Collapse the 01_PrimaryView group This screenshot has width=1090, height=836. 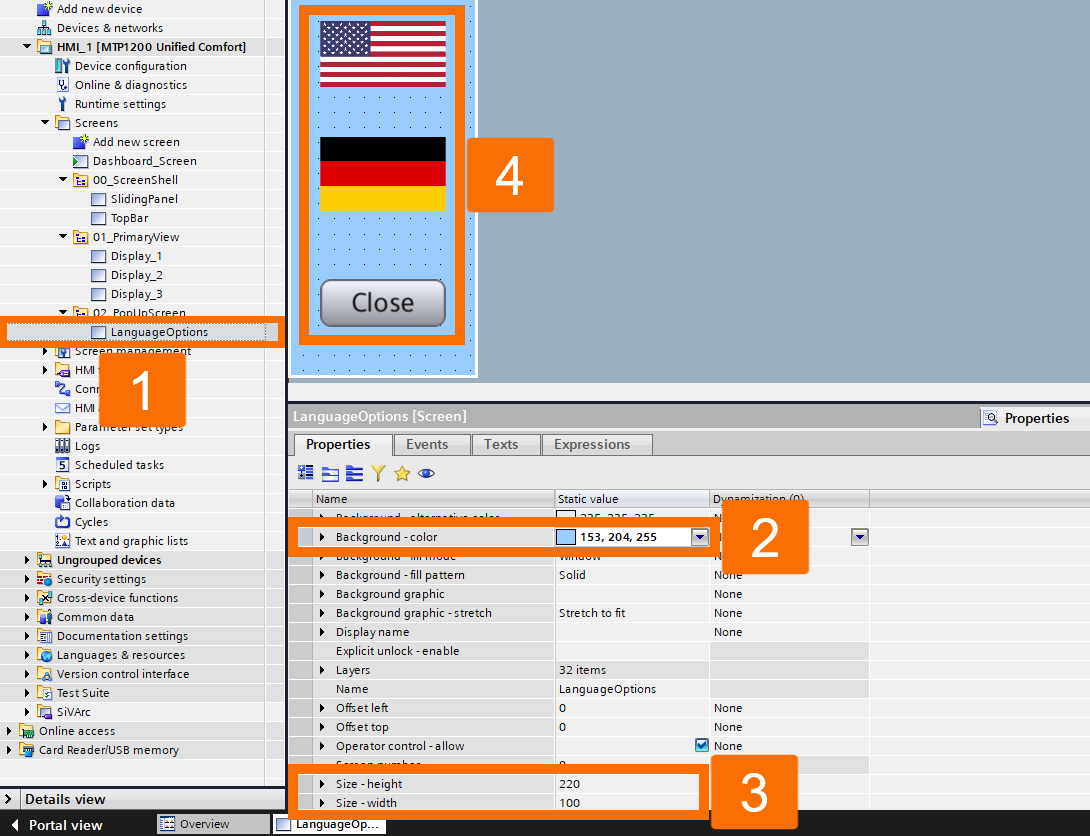click(x=63, y=236)
